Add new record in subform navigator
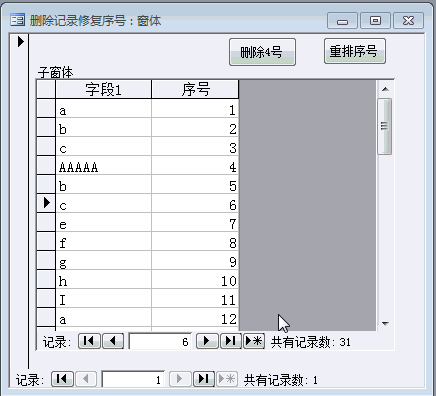 tap(254, 341)
